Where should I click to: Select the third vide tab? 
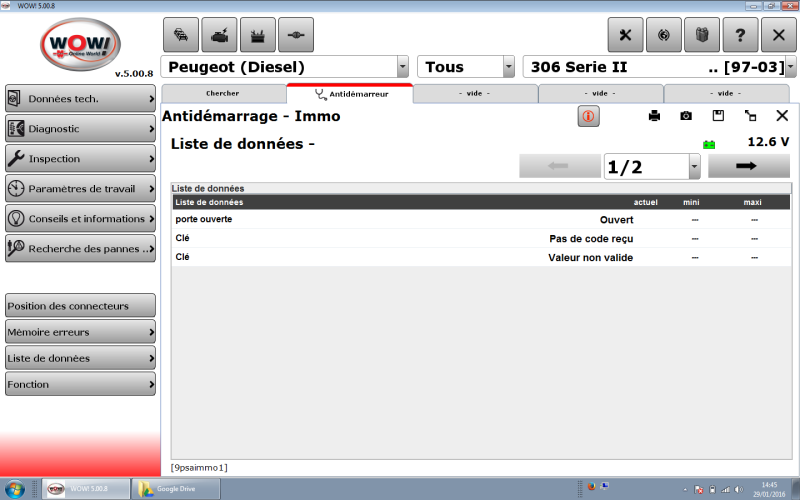726,93
